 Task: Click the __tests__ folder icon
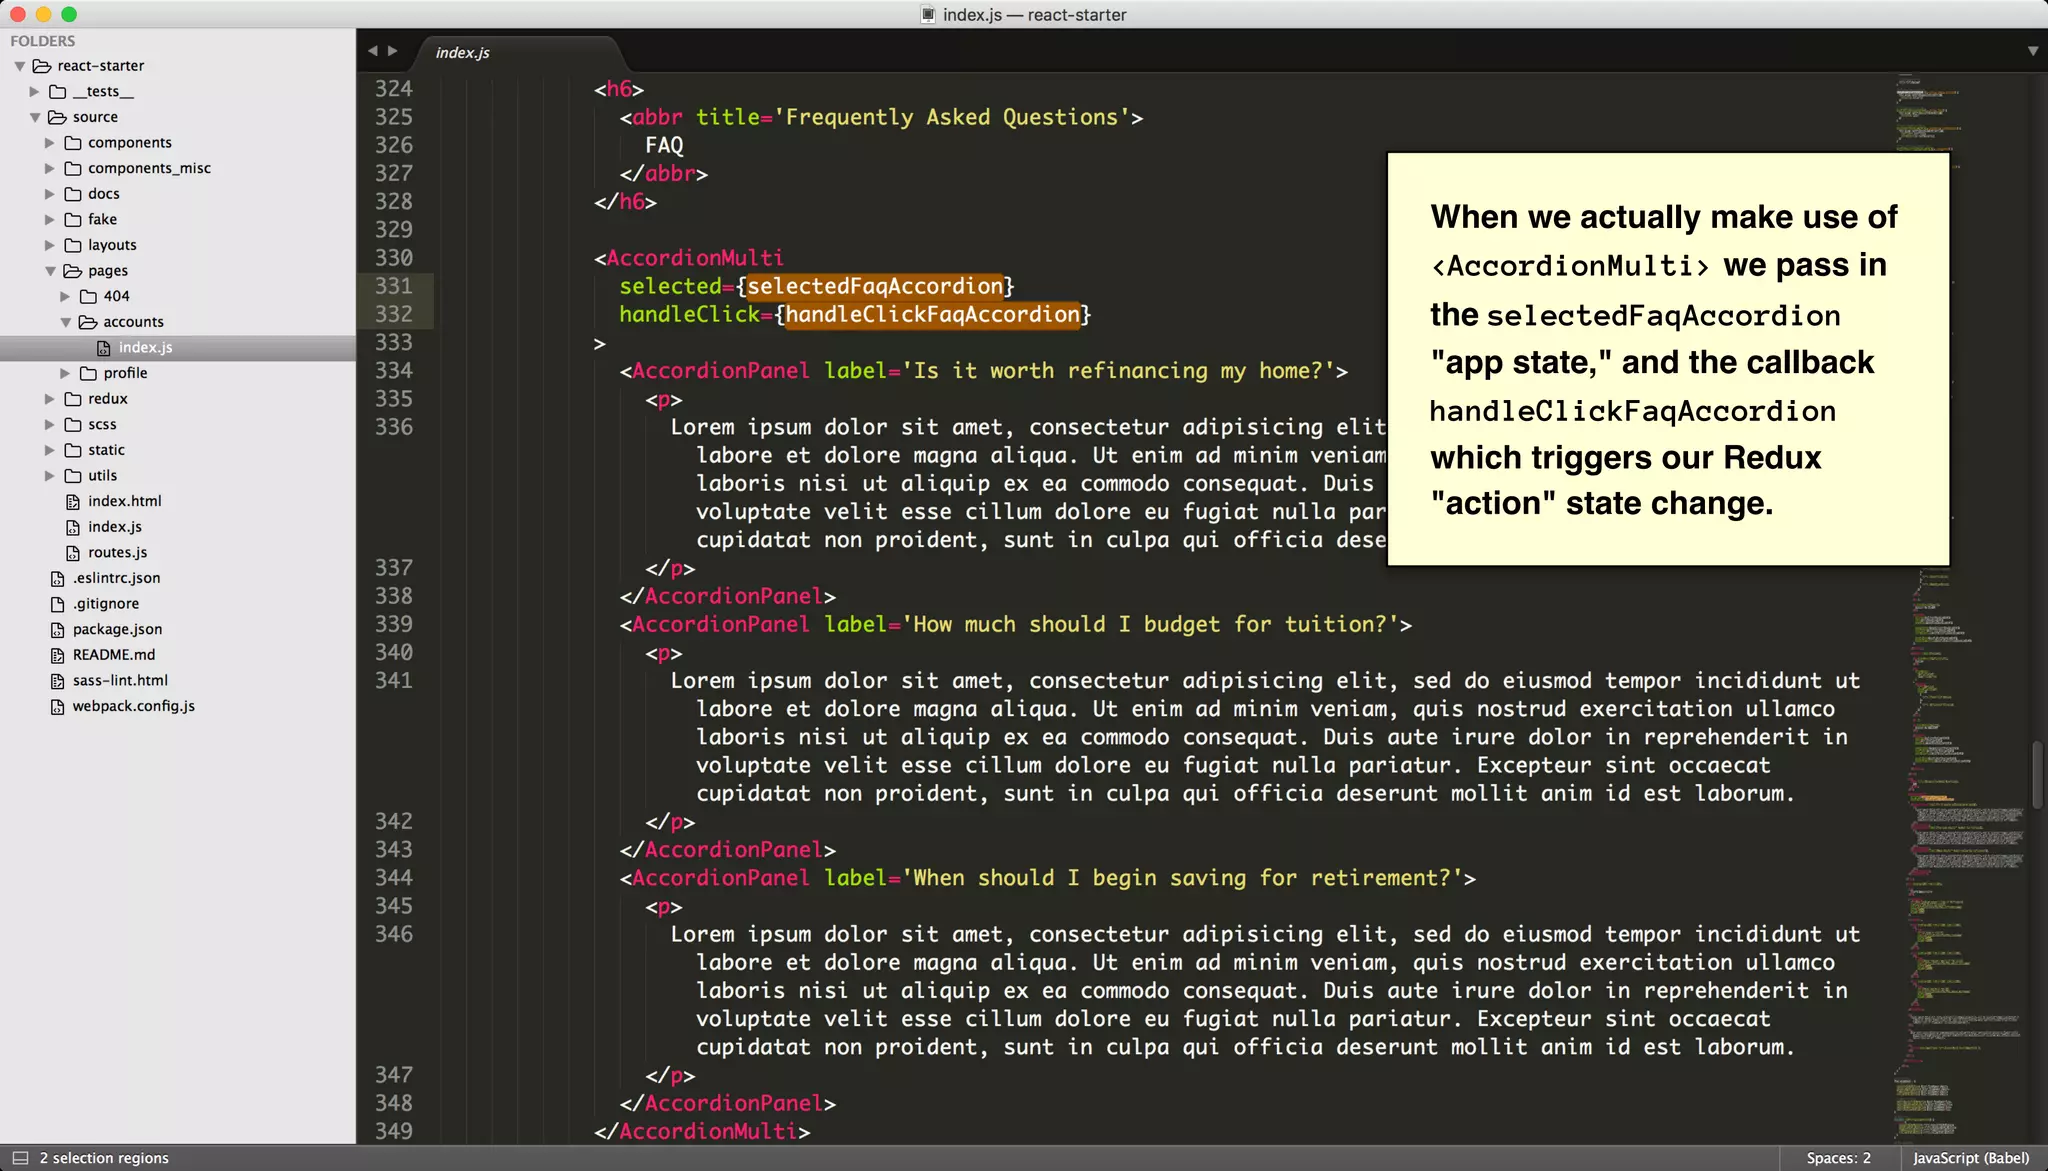coord(58,92)
